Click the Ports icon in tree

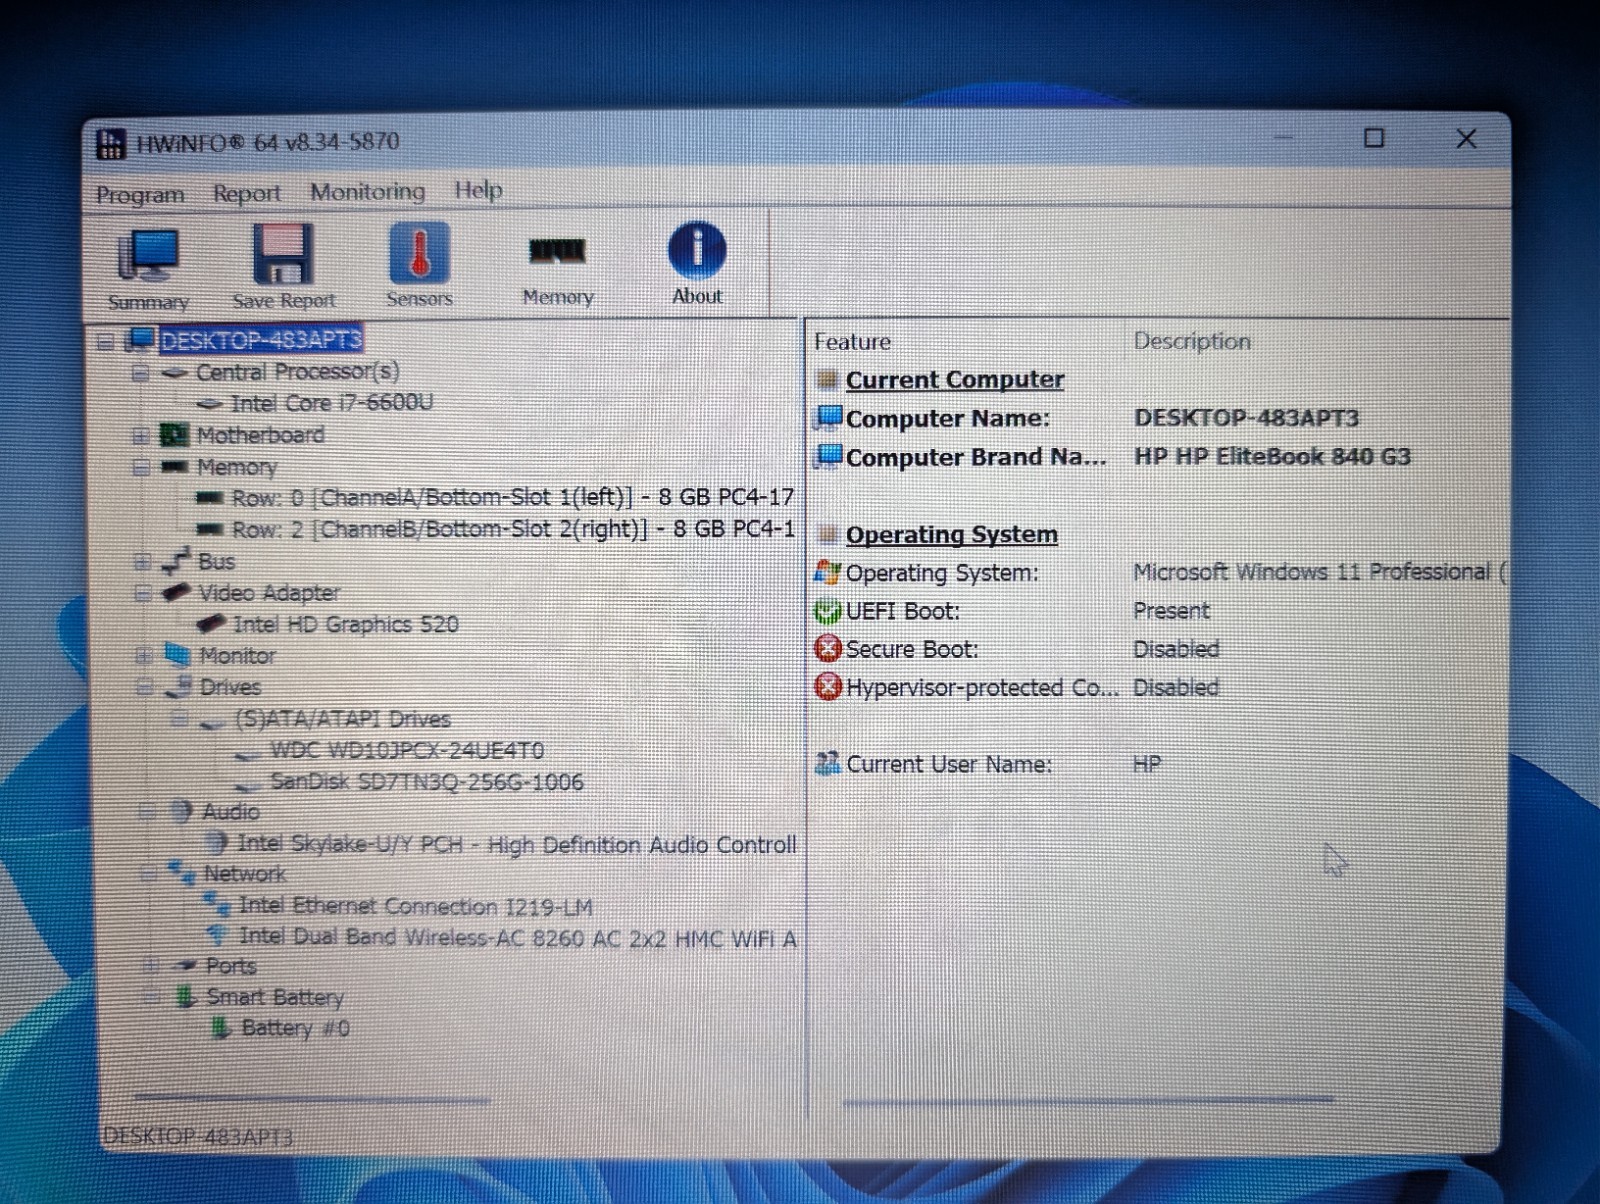pyautogui.click(x=185, y=966)
